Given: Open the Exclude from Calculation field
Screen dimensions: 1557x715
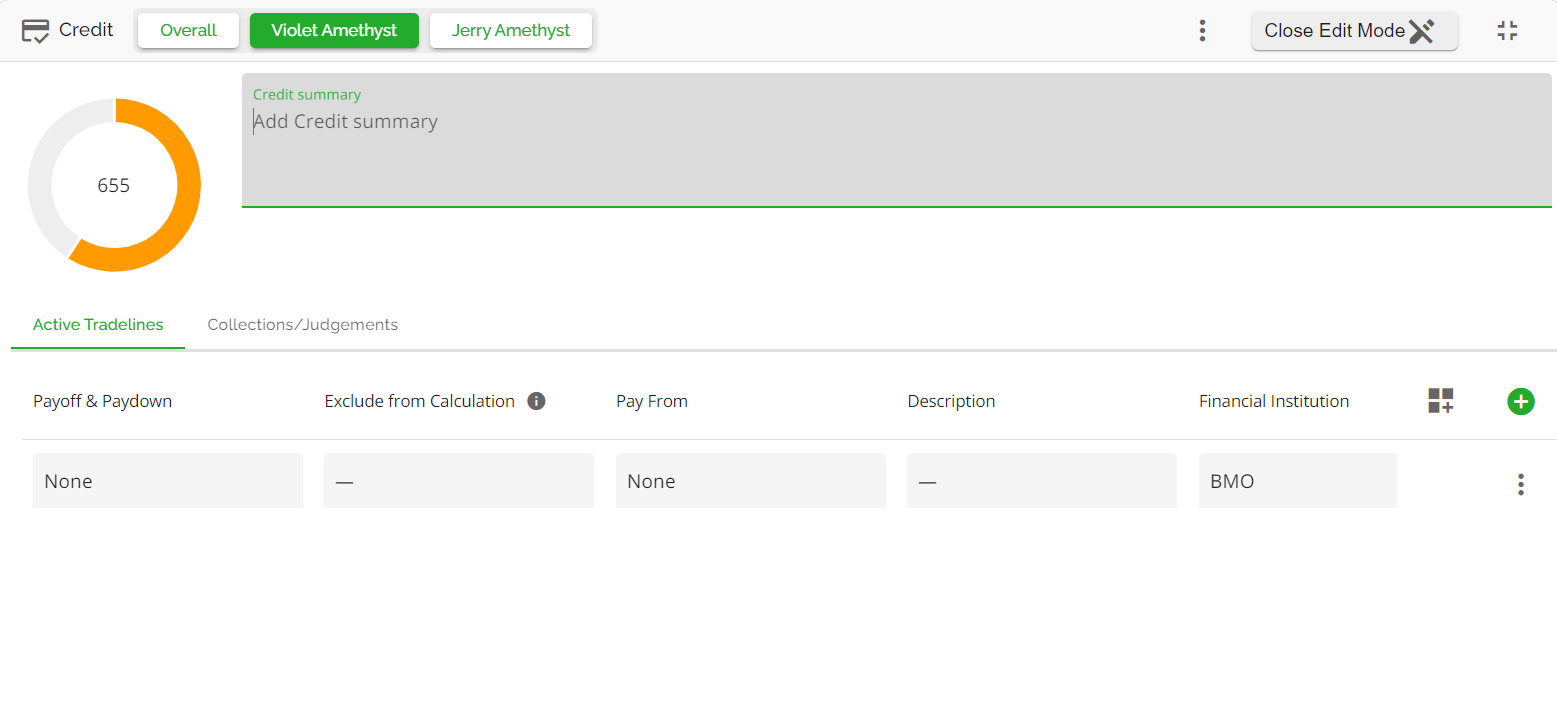Looking at the screenshot, I should [459, 481].
